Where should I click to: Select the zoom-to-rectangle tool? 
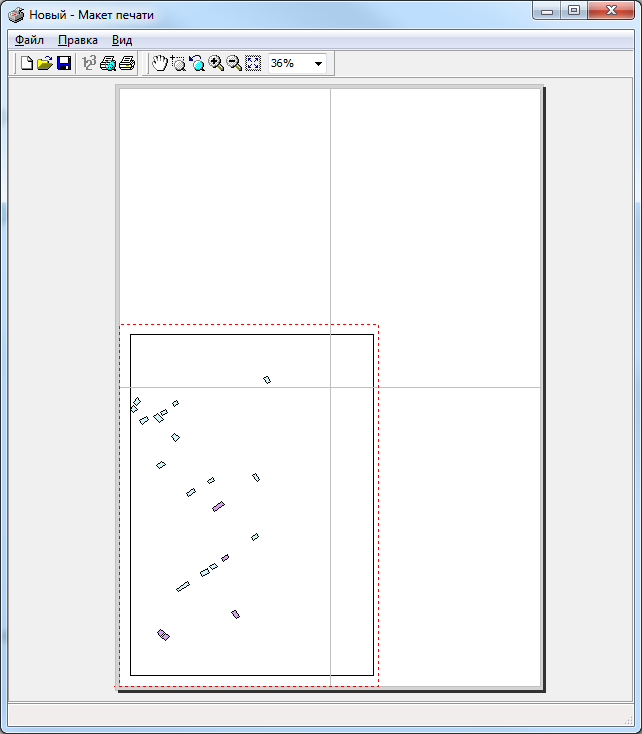pos(178,63)
